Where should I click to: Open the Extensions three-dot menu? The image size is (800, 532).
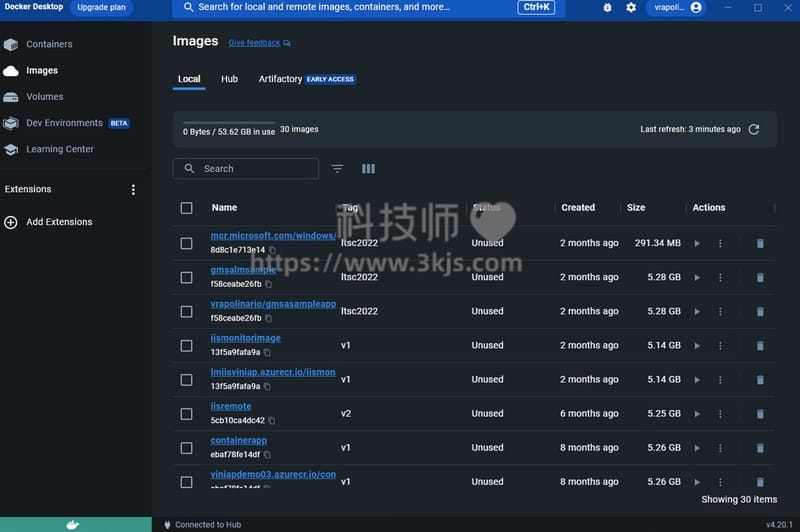pos(133,190)
